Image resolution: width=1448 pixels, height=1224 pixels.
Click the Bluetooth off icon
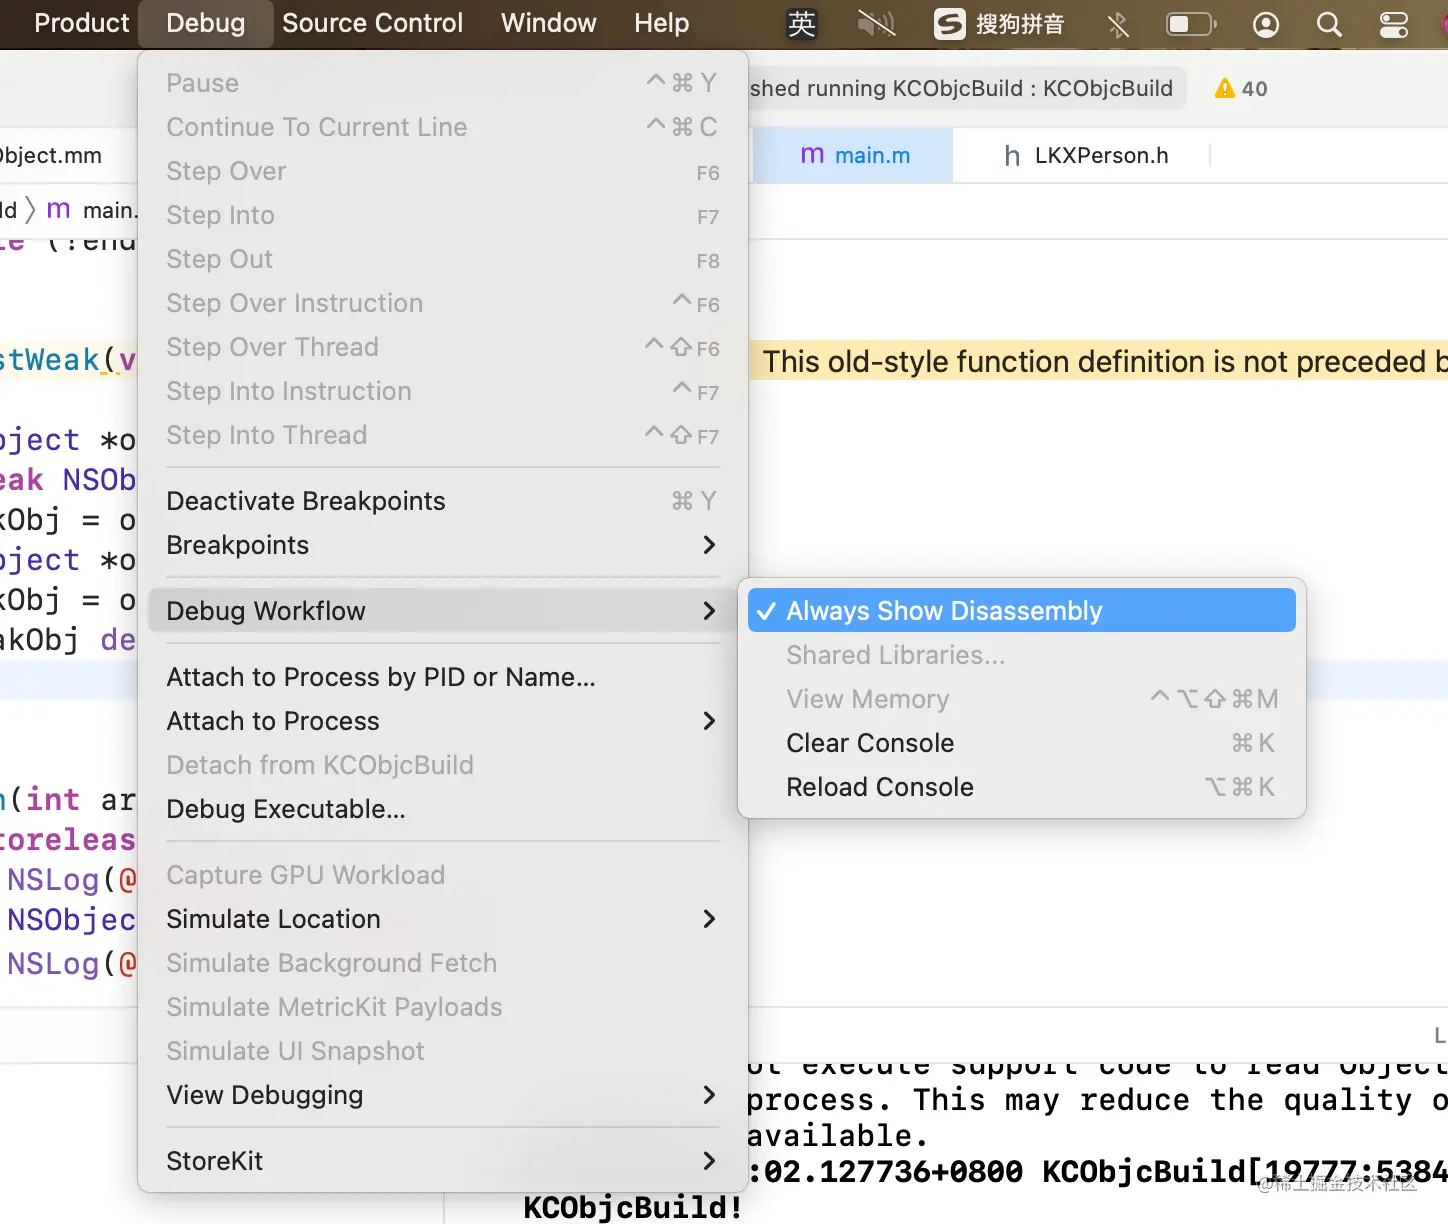[x=1118, y=24]
